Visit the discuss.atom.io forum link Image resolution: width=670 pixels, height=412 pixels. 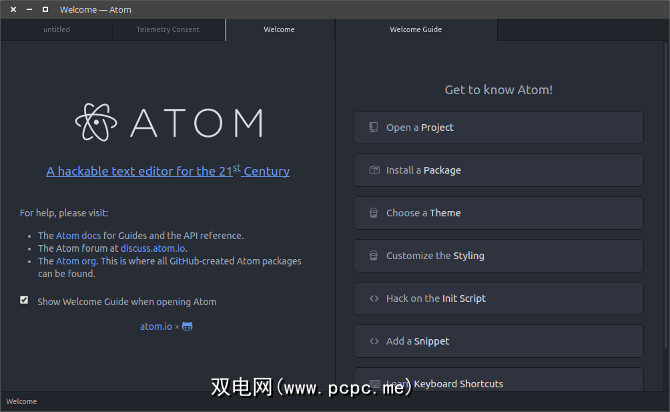152,248
